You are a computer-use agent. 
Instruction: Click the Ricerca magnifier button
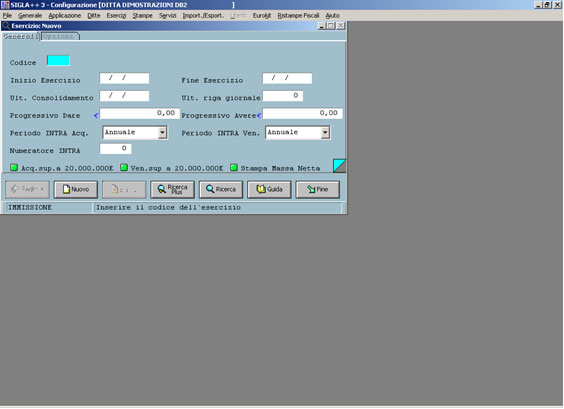(x=221, y=189)
